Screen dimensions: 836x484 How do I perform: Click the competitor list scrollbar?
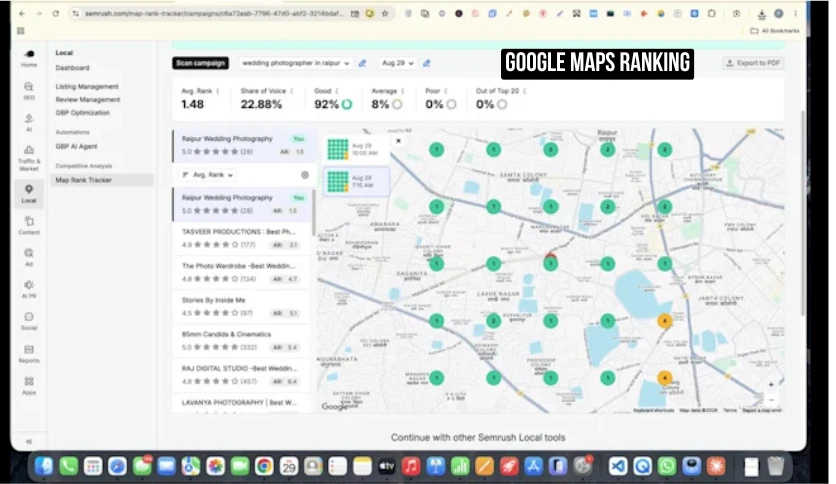pos(314,213)
